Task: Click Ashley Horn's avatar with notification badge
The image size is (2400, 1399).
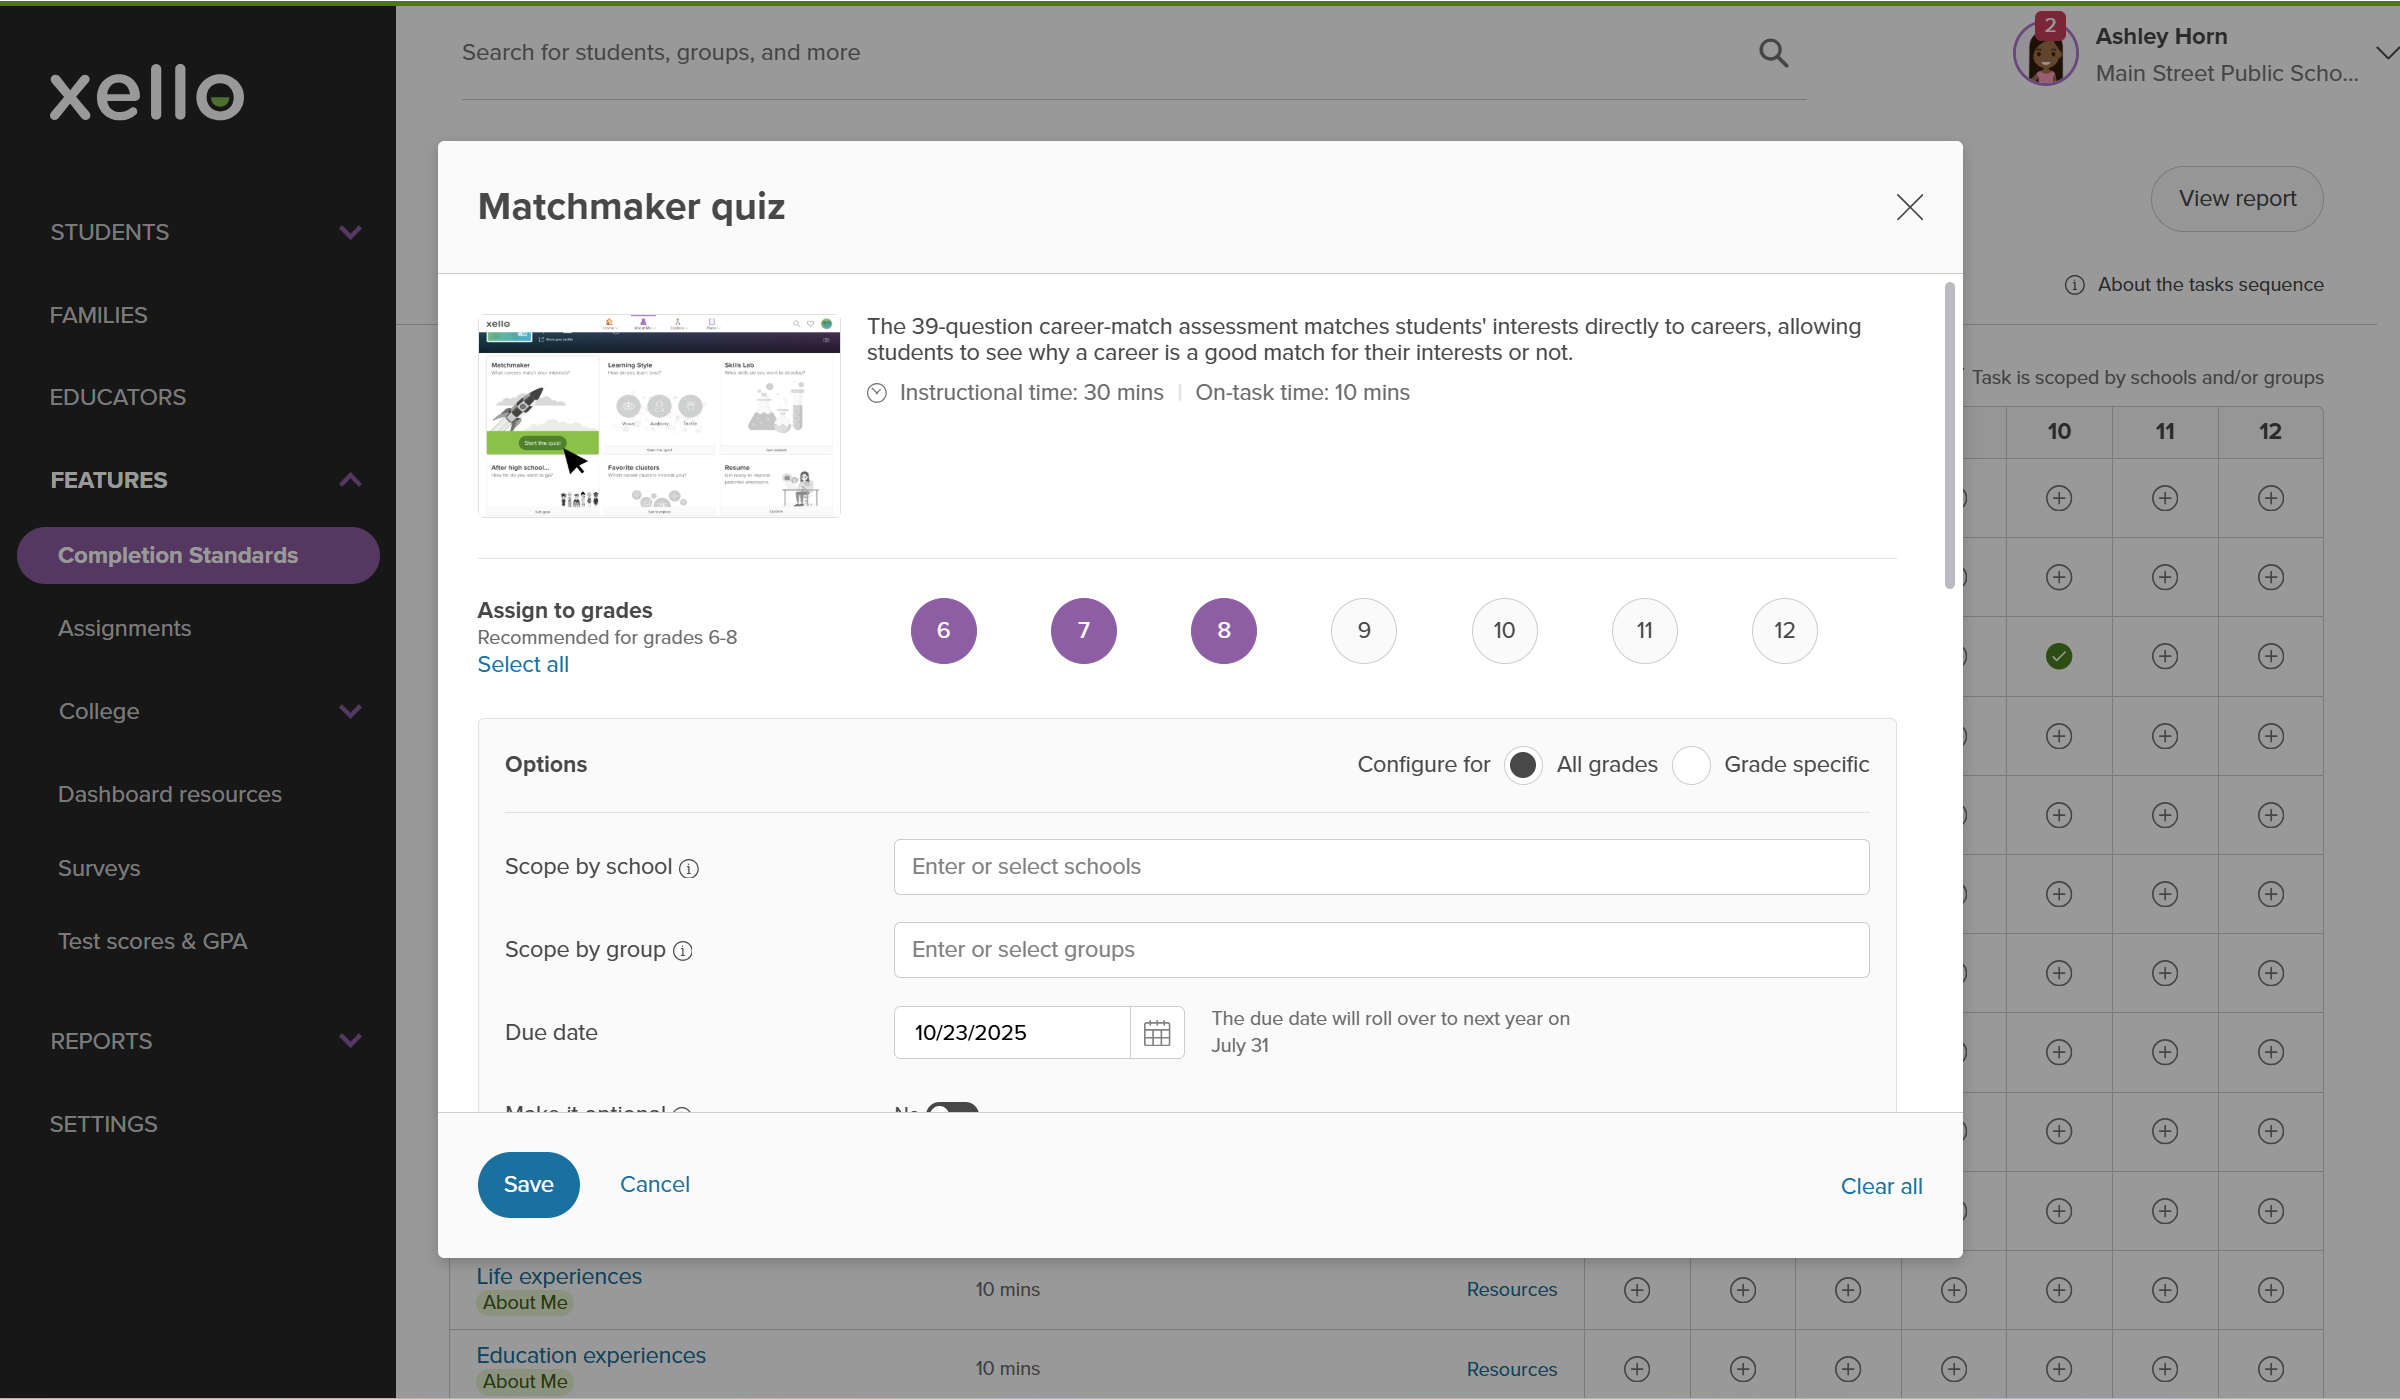Action: click(2045, 52)
